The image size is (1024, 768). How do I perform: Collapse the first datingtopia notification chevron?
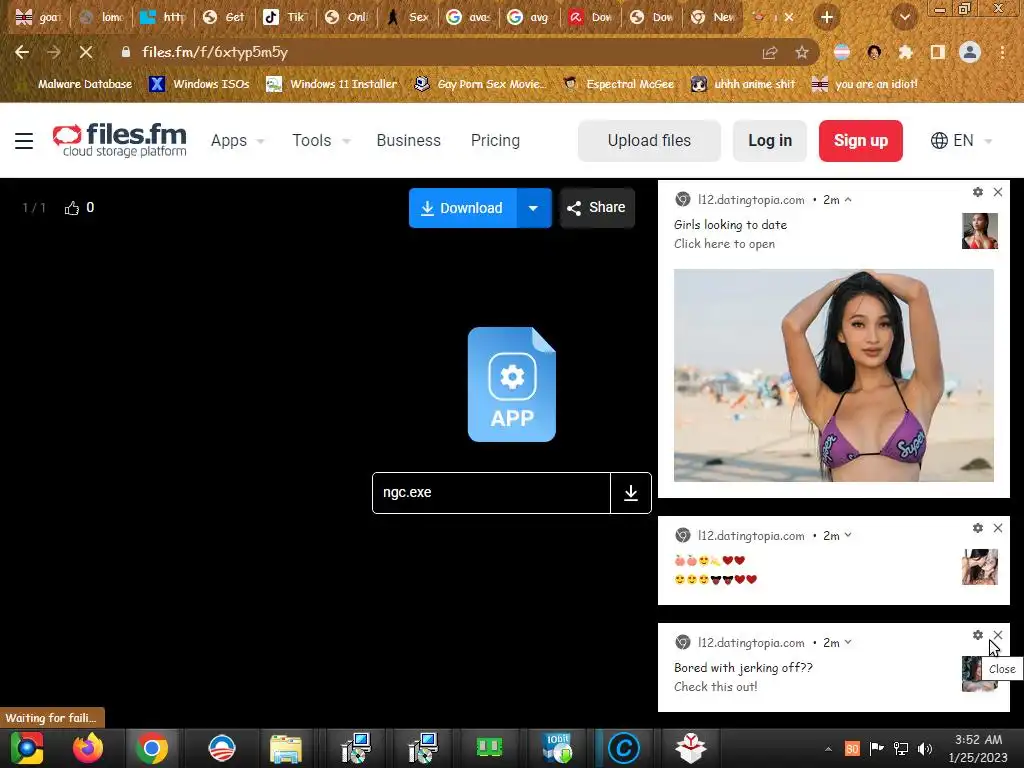[848, 200]
